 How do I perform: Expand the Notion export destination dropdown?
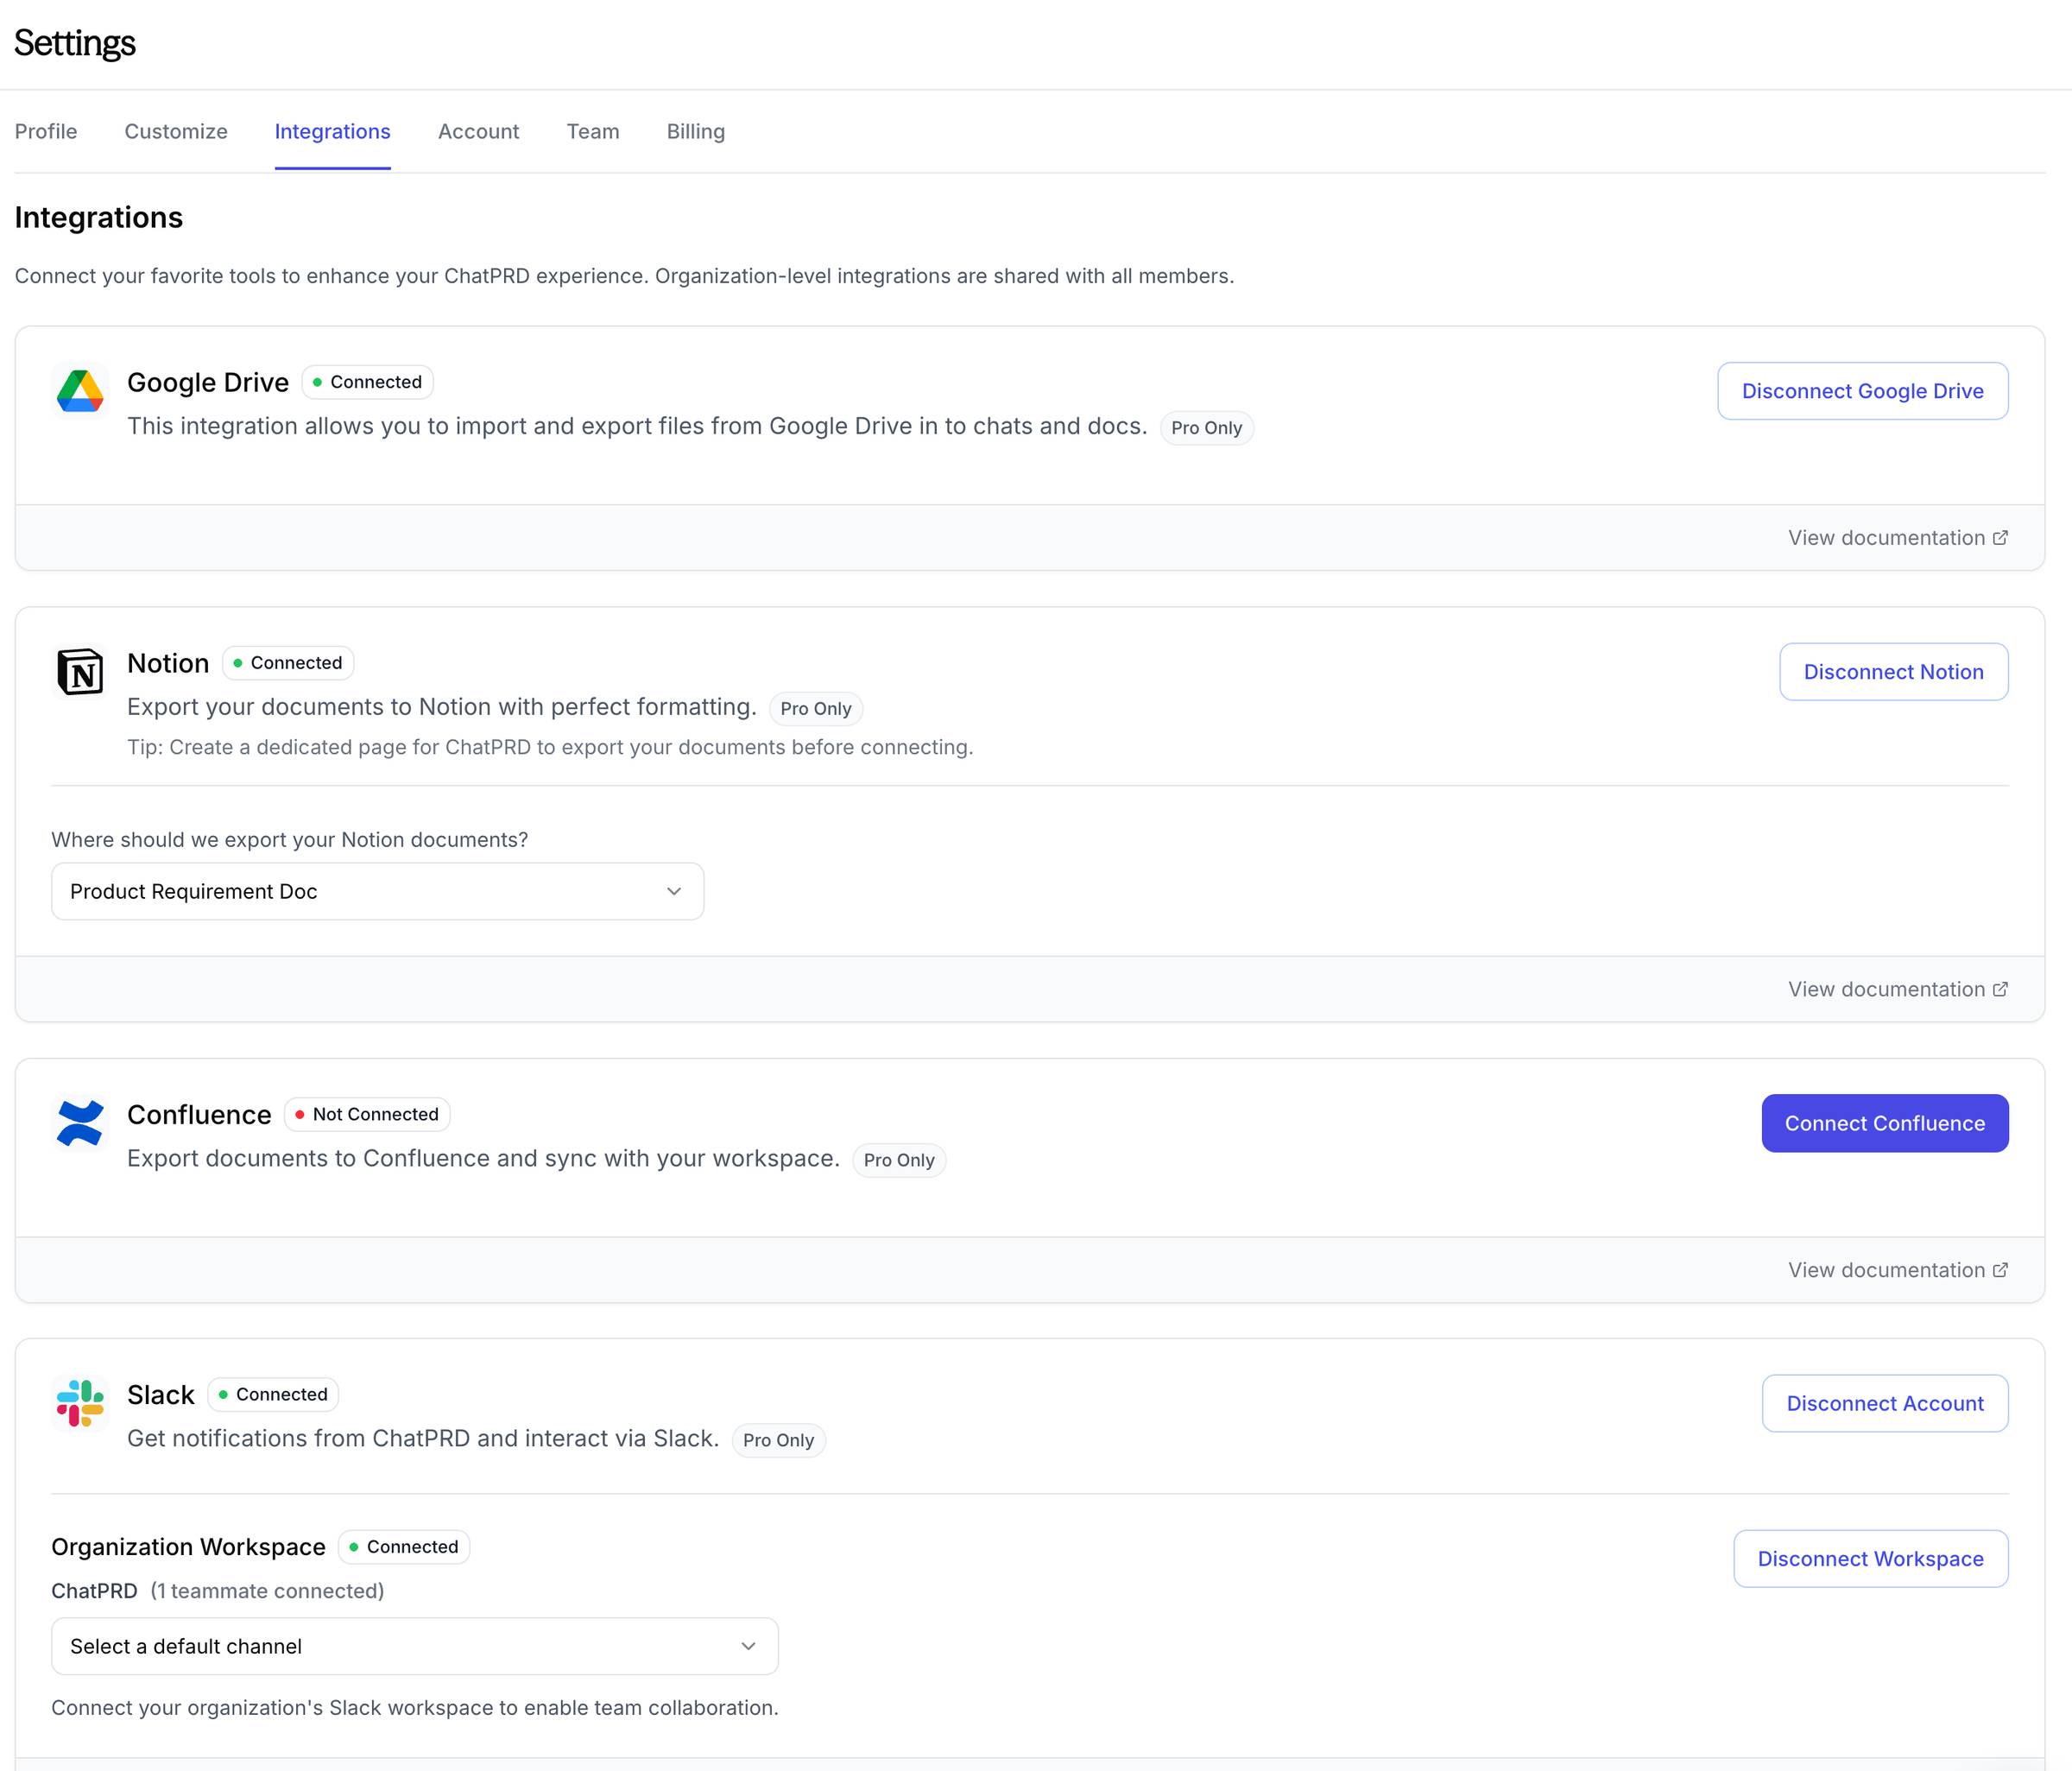(377, 891)
